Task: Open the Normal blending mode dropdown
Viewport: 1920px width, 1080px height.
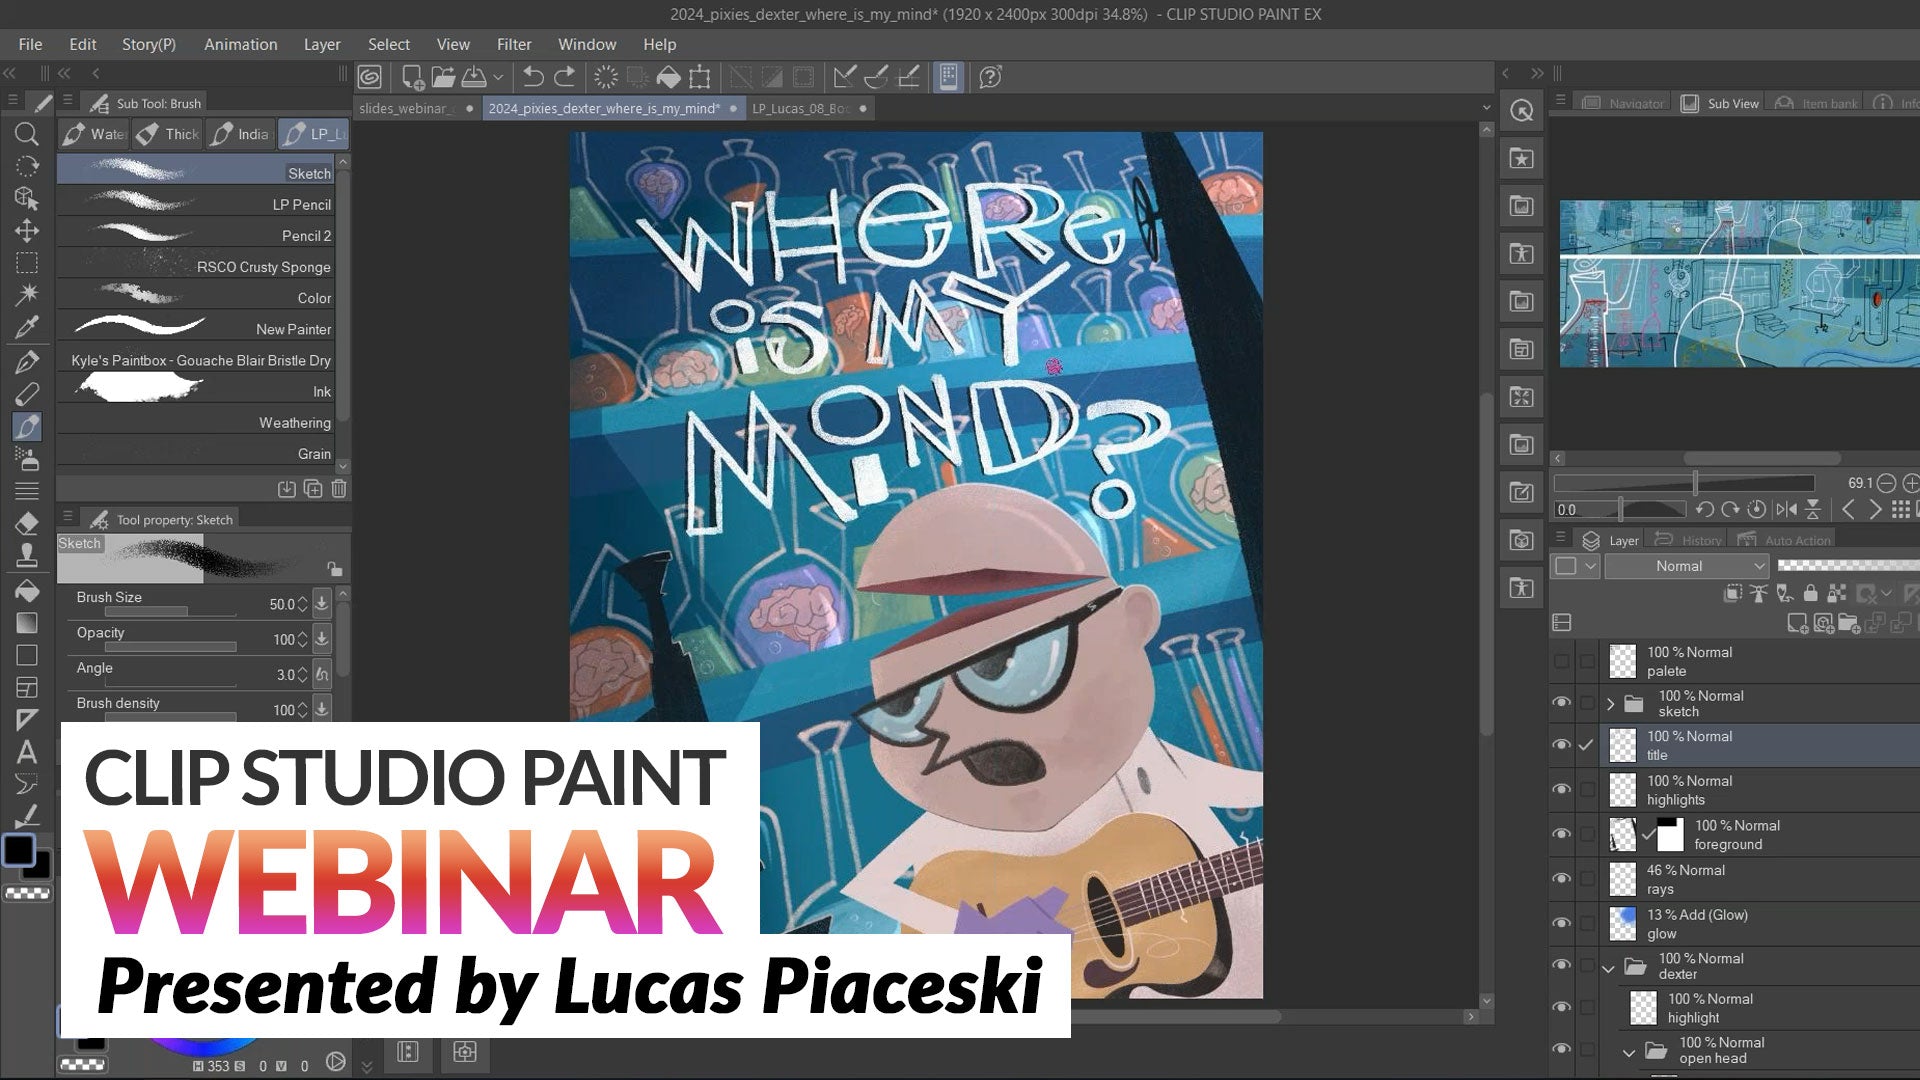Action: click(x=1686, y=566)
